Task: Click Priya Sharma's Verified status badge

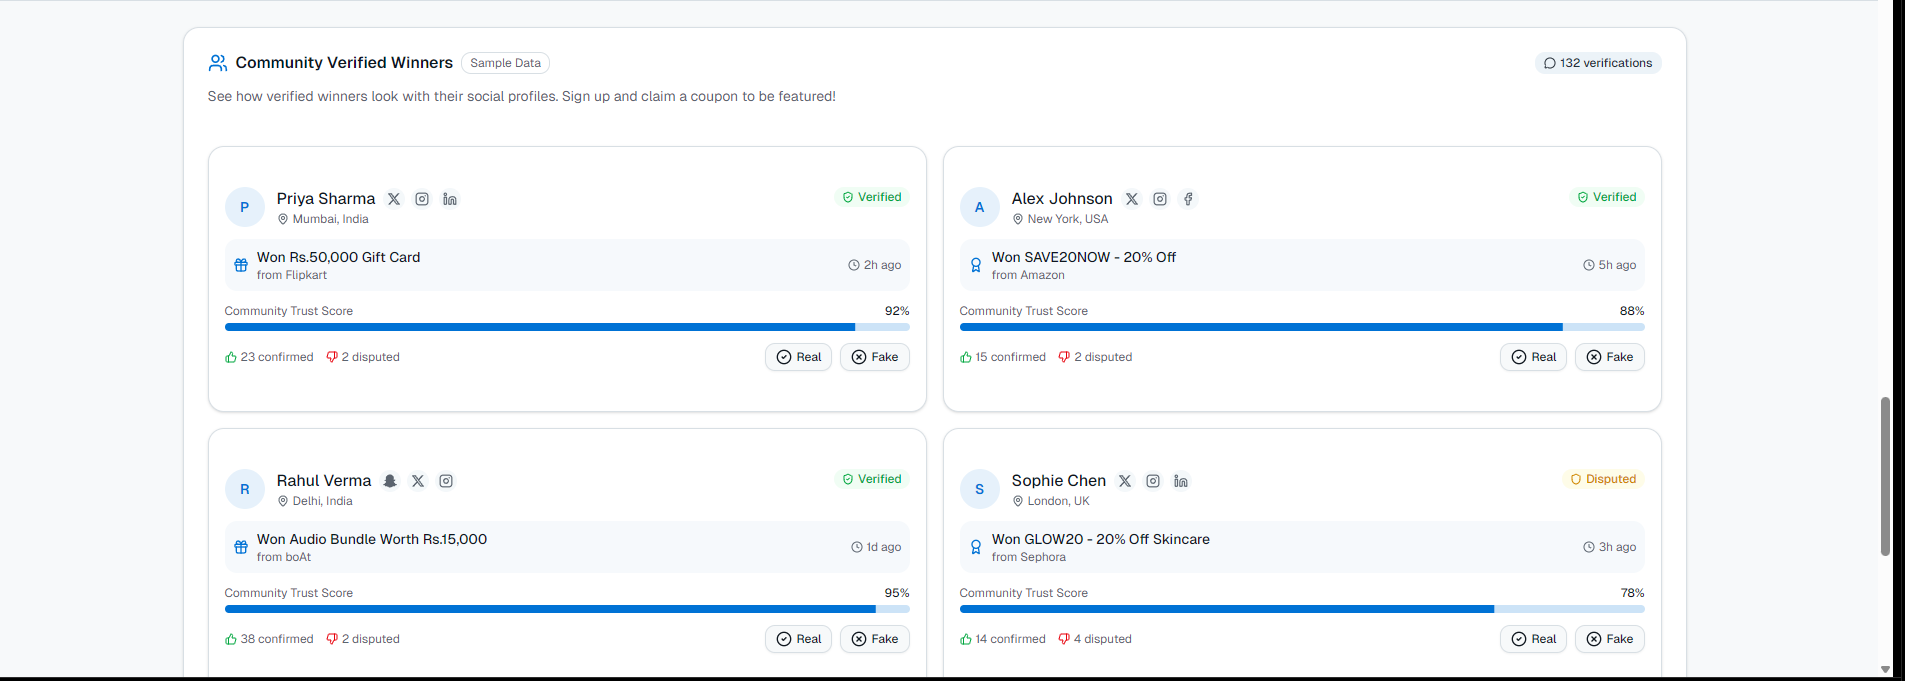Action: 872,197
